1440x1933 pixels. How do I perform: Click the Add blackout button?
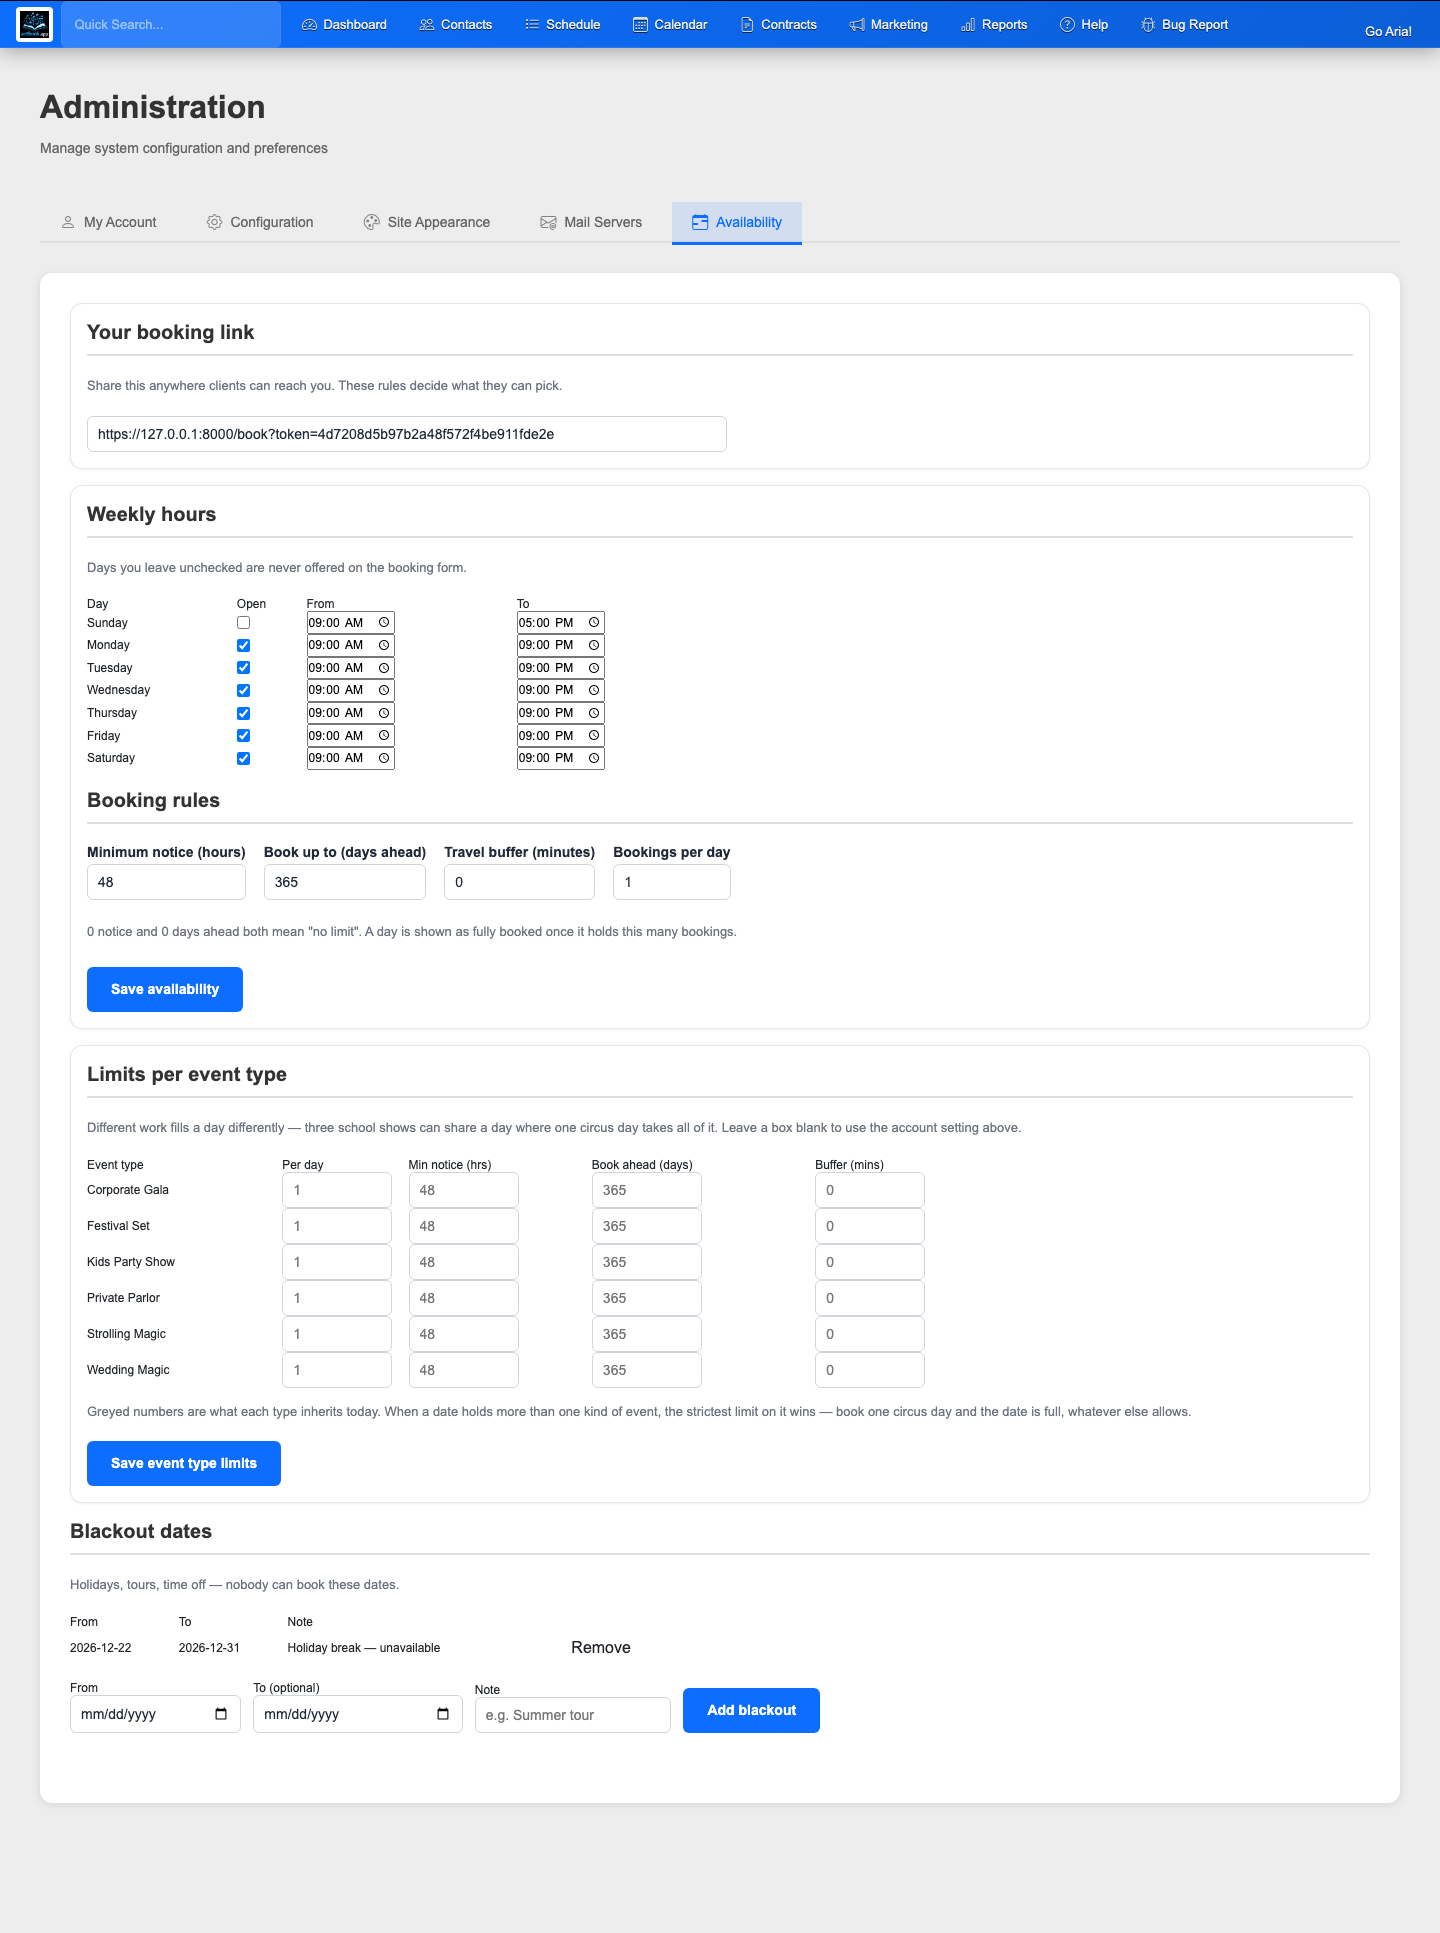pos(751,1710)
